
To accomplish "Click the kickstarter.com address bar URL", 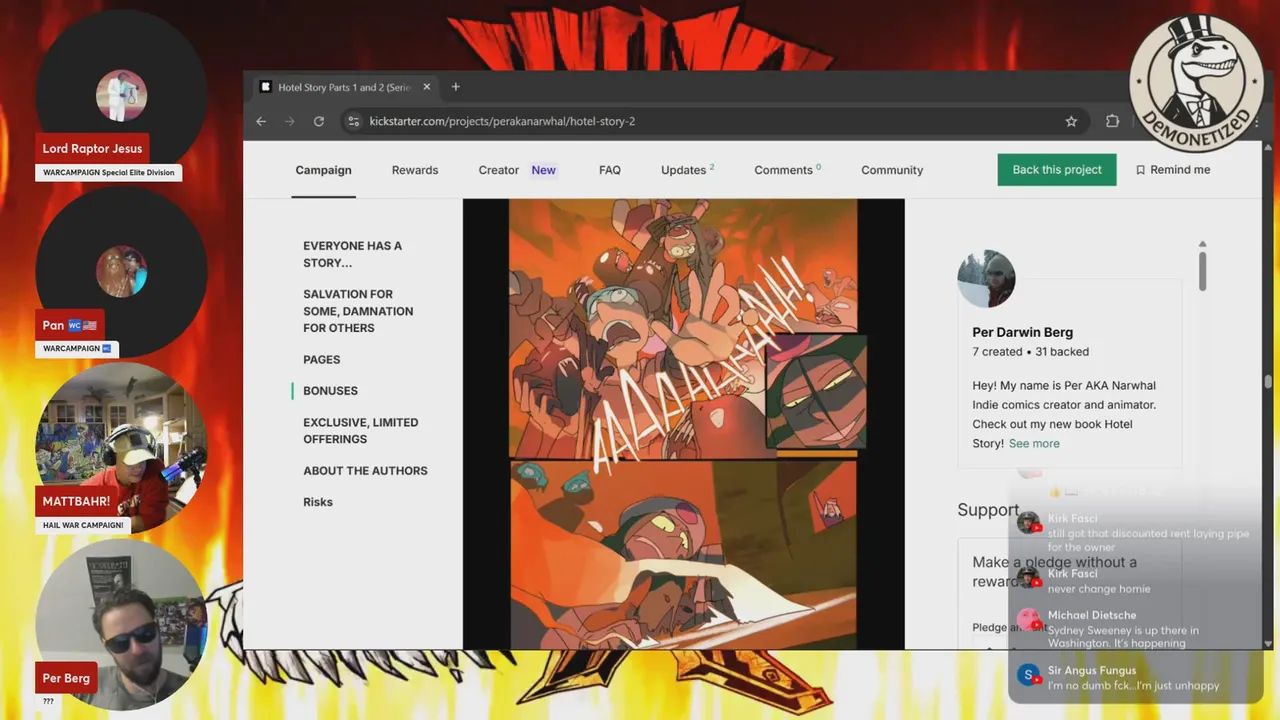I will [x=502, y=121].
